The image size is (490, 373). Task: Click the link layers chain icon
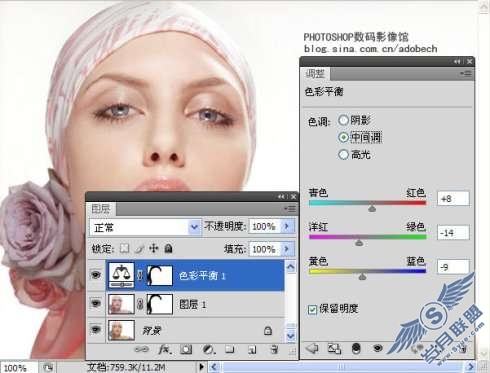pos(142,349)
